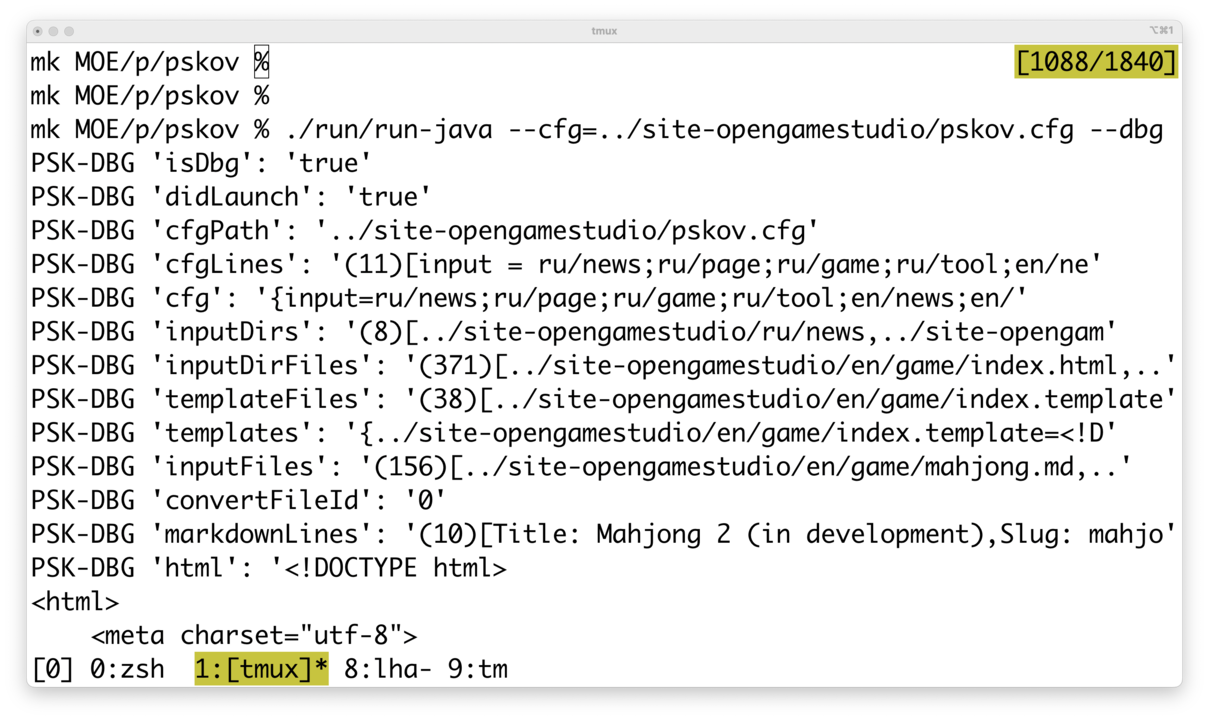This screenshot has width=1209, height=720.
Task: Select the highlighted 1:[tmux]* window
Action: coord(261,668)
